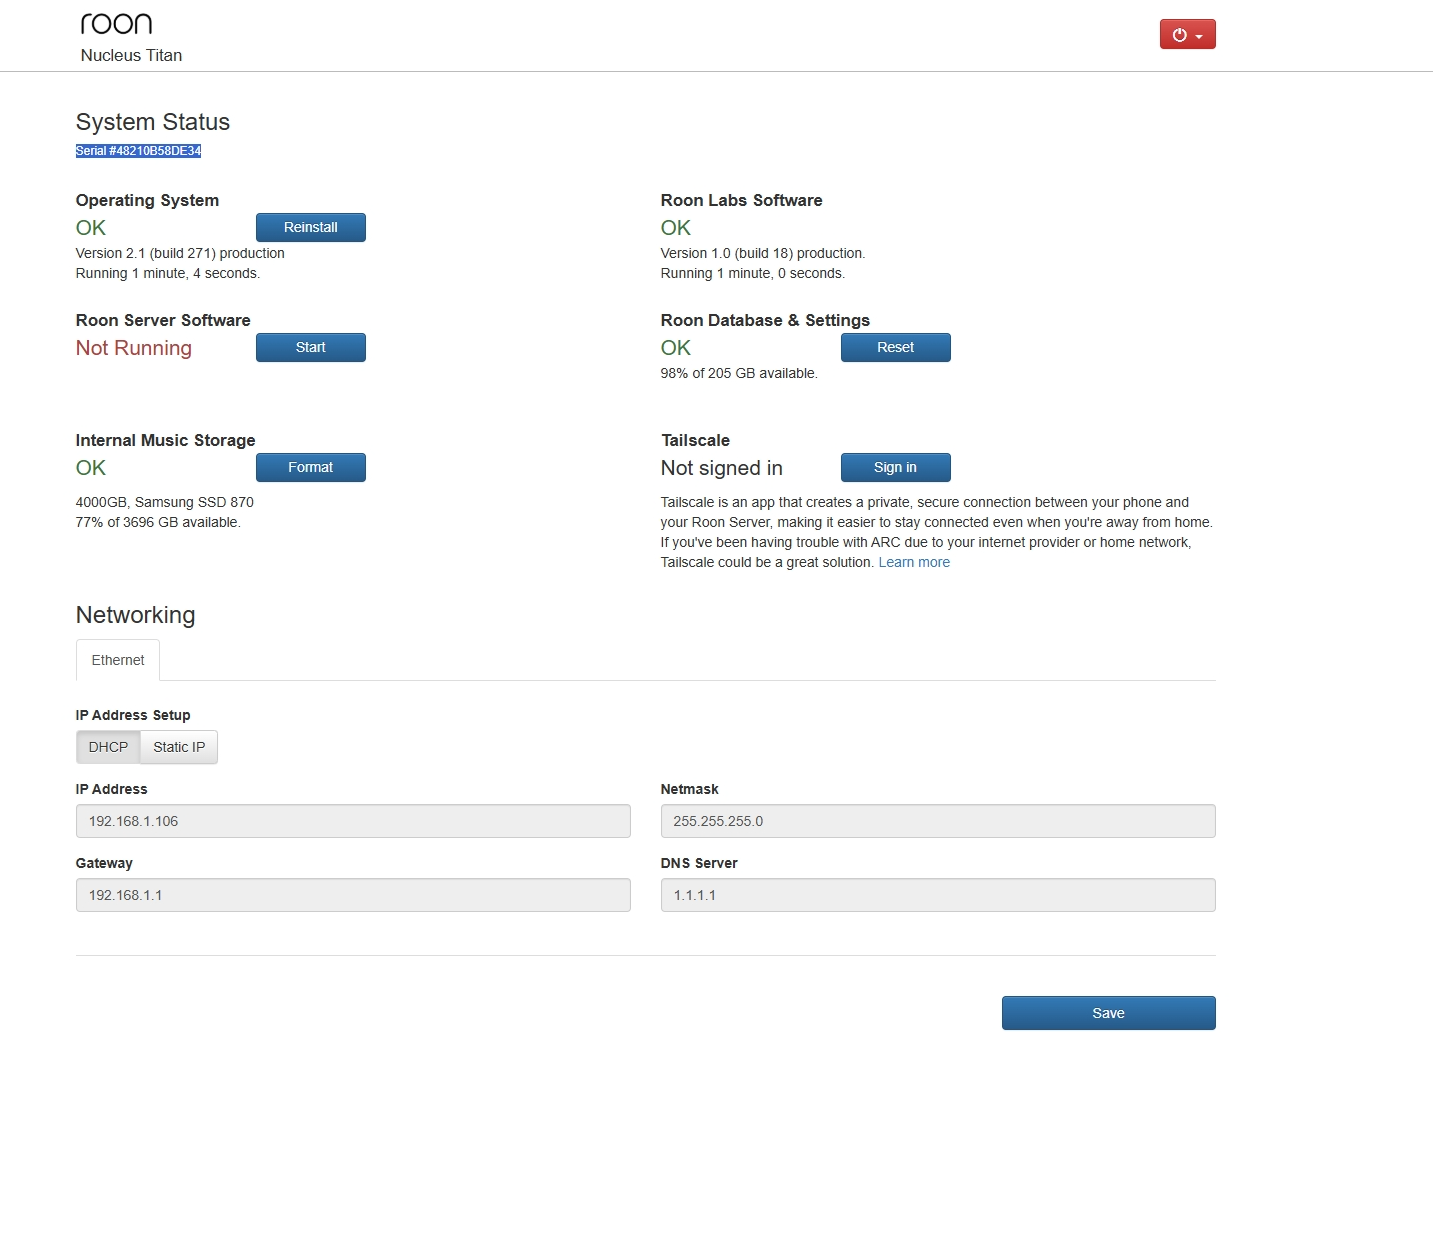The height and width of the screenshot is (1256, 1433).
Task: Click Roon Labs Software OK status
Action: [675, 228]
